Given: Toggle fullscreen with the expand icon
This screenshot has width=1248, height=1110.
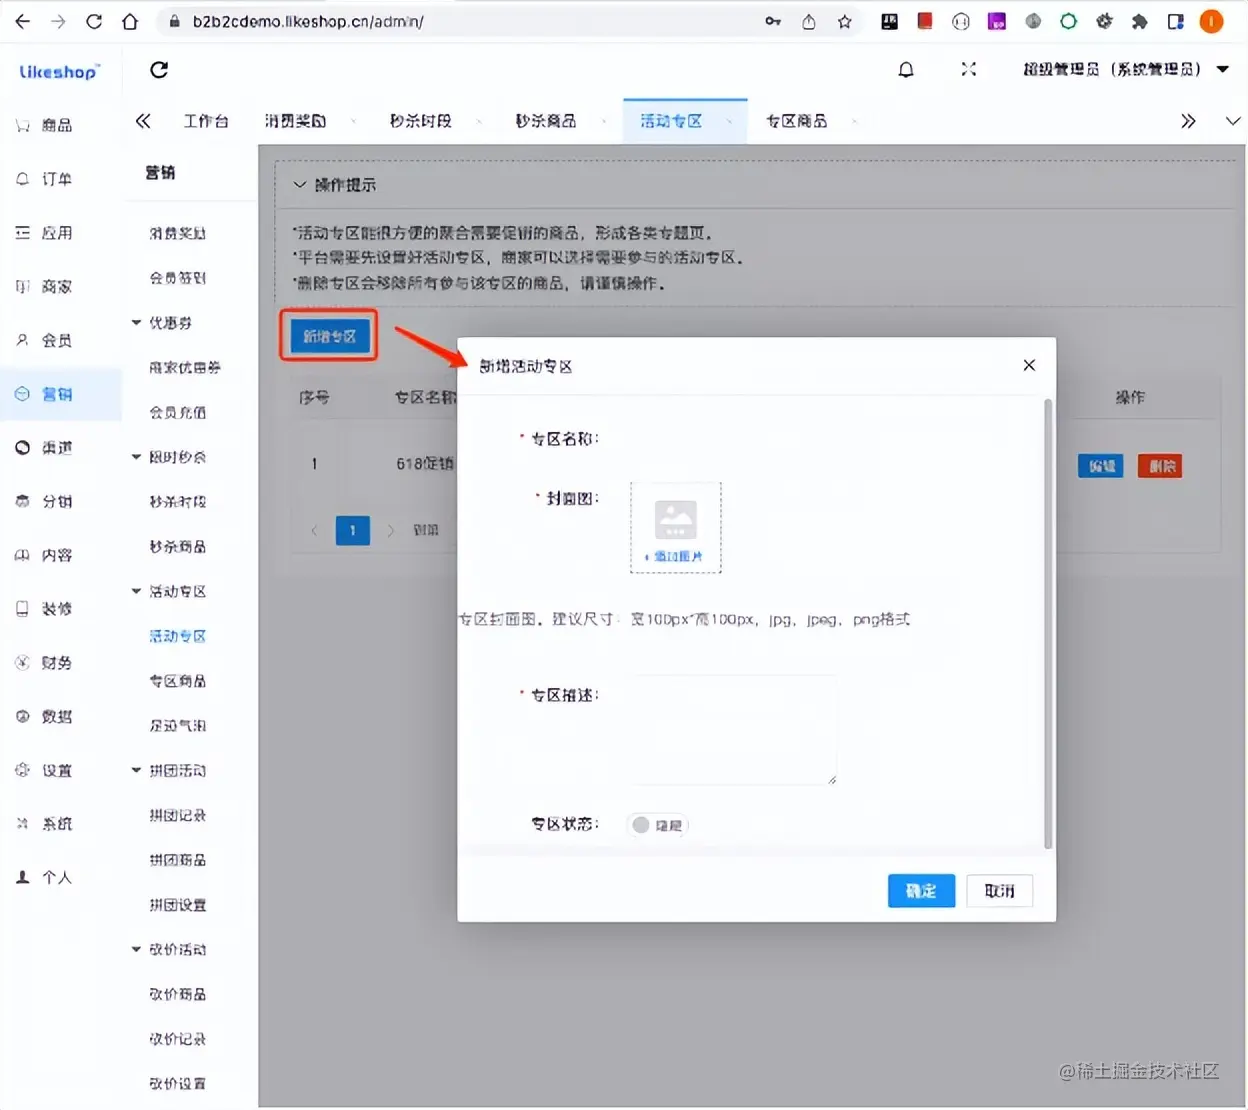Looking at the screenshot, I should [968, 69].
